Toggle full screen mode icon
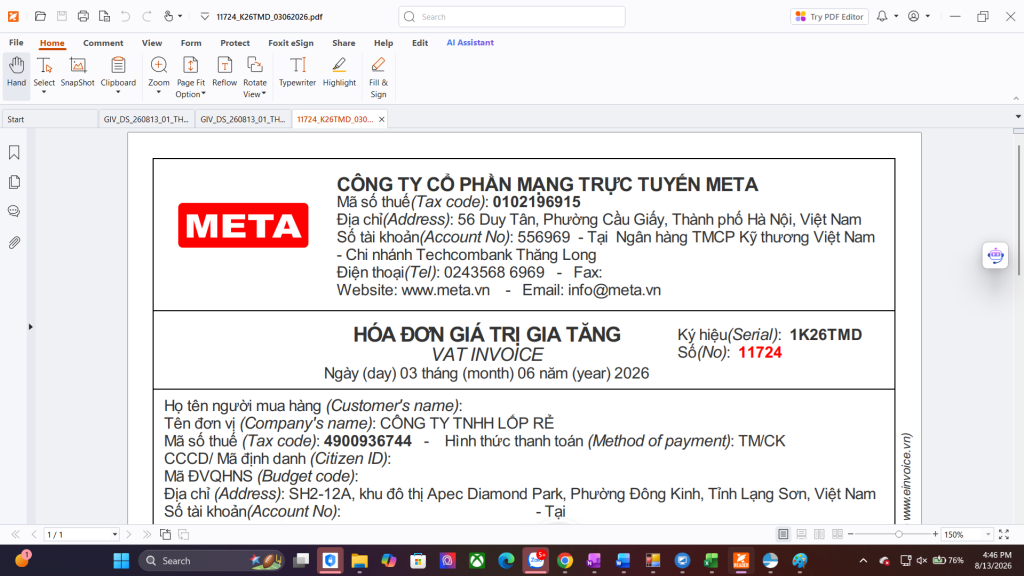The image size is (1024, 576). click(x=1004, y=534)
